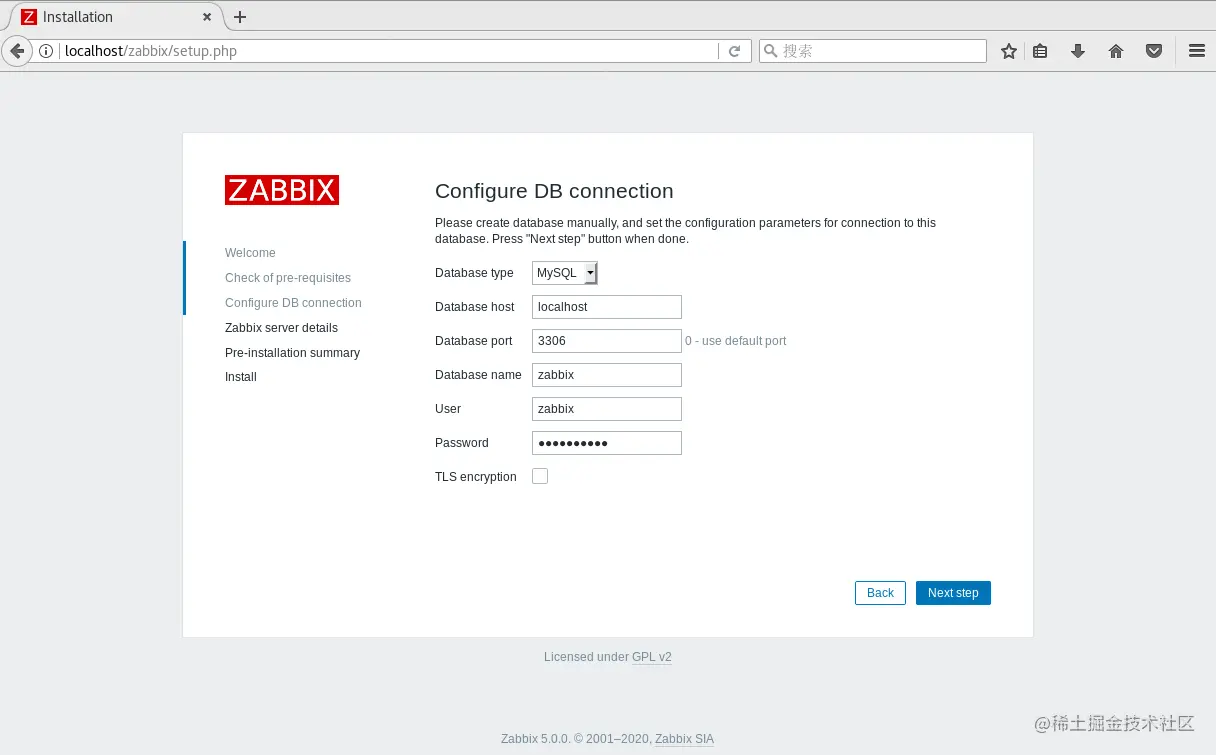Select the Zabbix server details step
Image resolution: width=1216 pixels, height=755 pixels.
[281, 328]
